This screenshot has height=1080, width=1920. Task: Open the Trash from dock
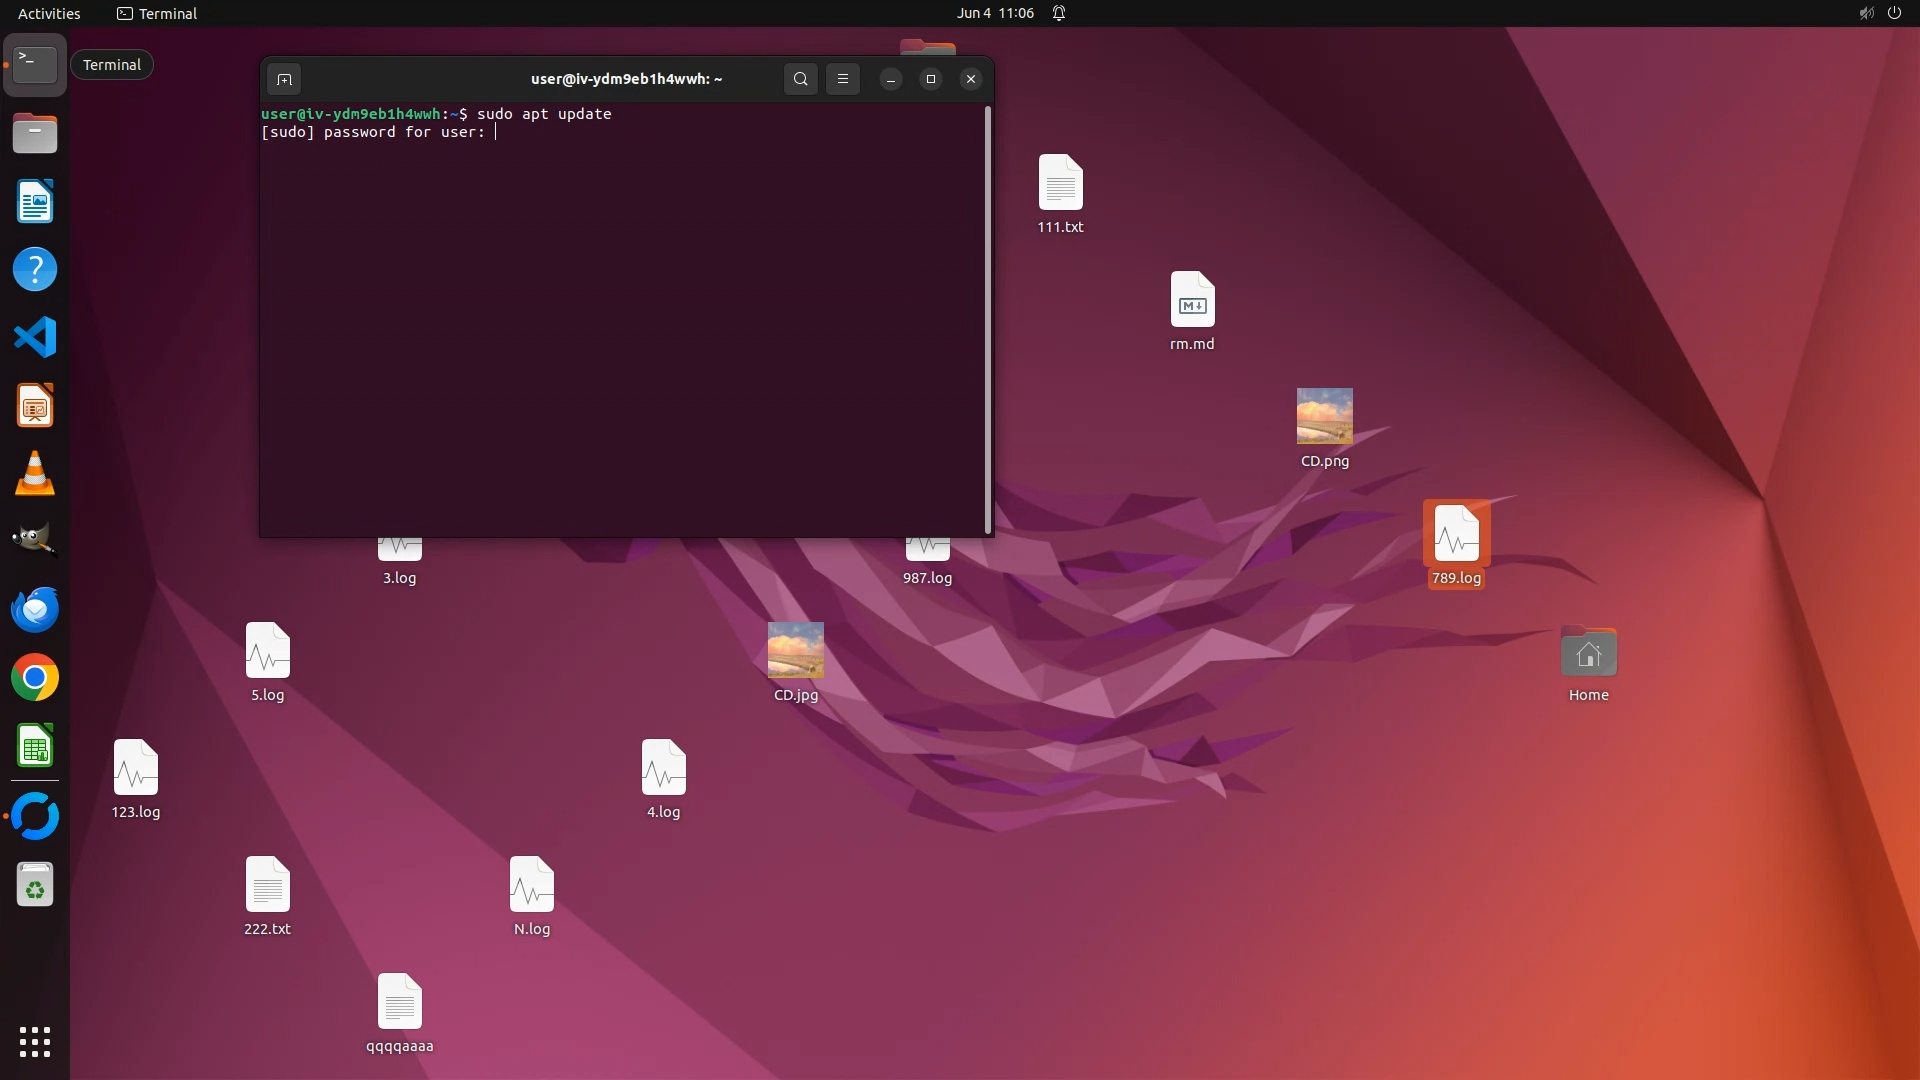pos(35,885)
